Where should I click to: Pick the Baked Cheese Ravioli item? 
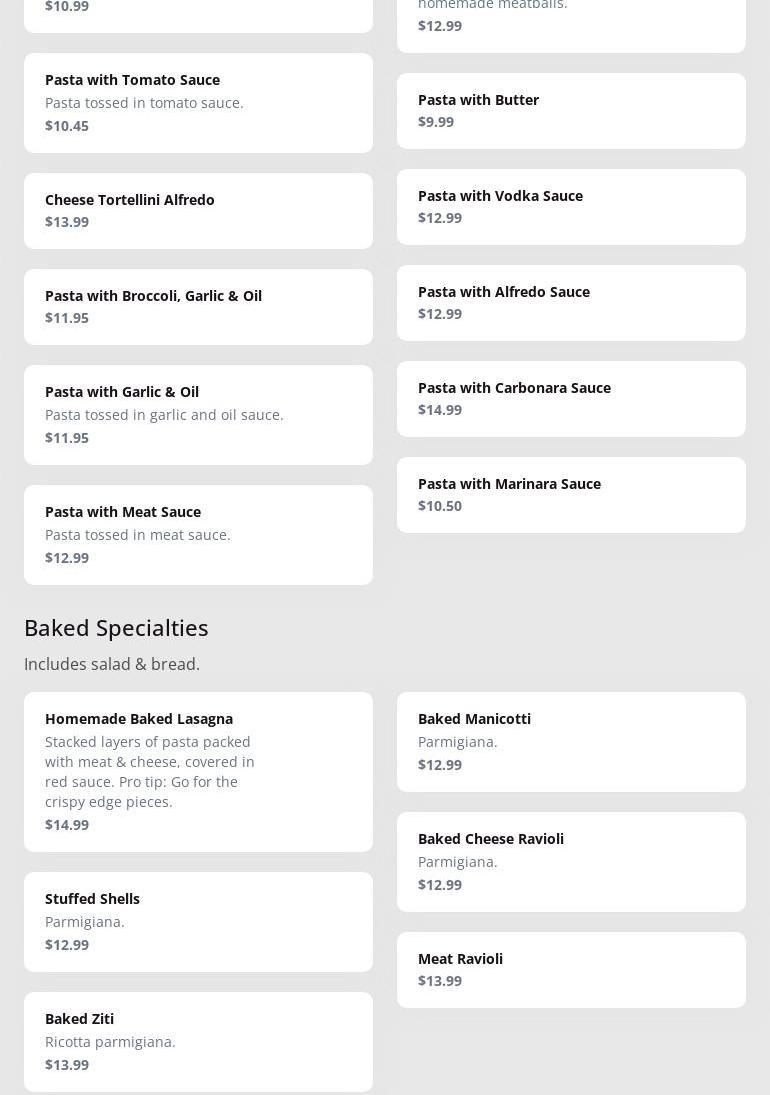coord(571,862)
